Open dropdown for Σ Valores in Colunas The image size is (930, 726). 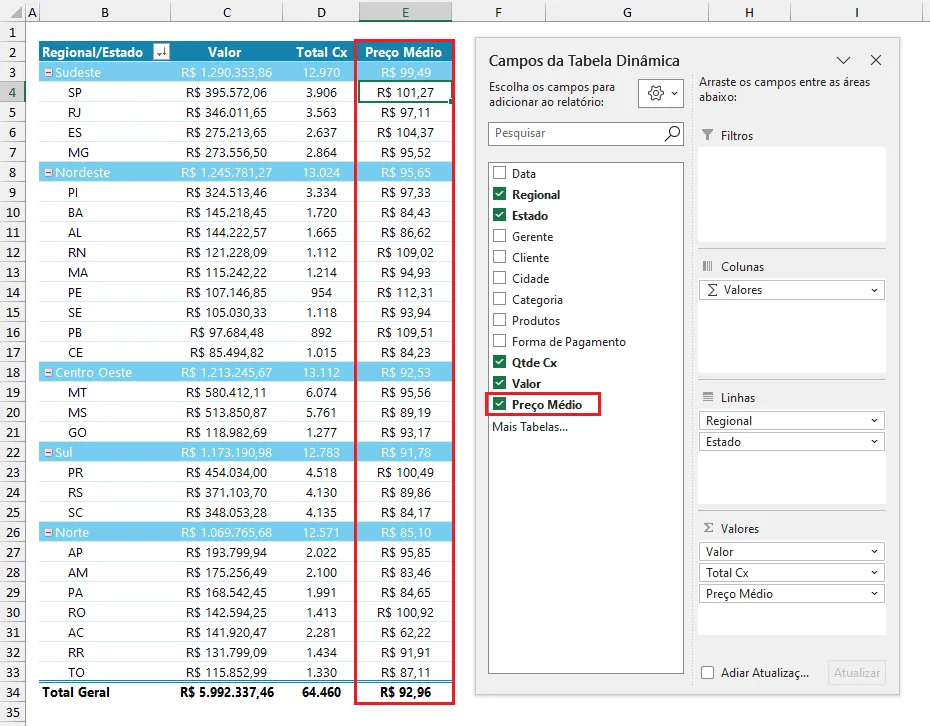tap(874, 290)
